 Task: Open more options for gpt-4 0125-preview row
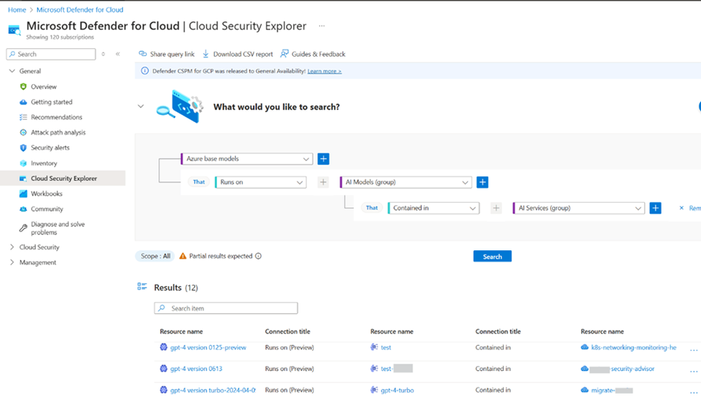[x=693, y=350]
